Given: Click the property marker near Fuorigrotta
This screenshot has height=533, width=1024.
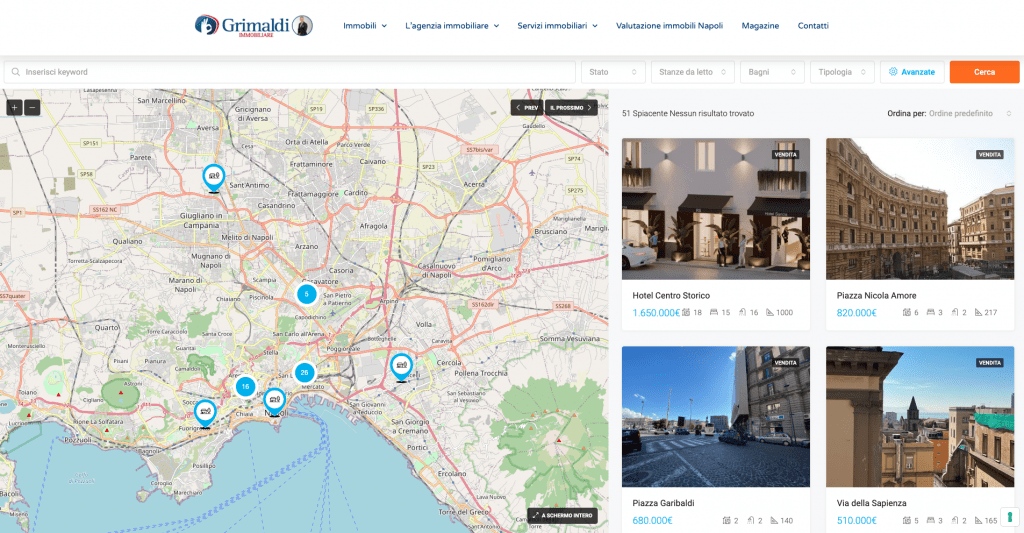Looking at the screenshot, I should (x=205, y=413).
